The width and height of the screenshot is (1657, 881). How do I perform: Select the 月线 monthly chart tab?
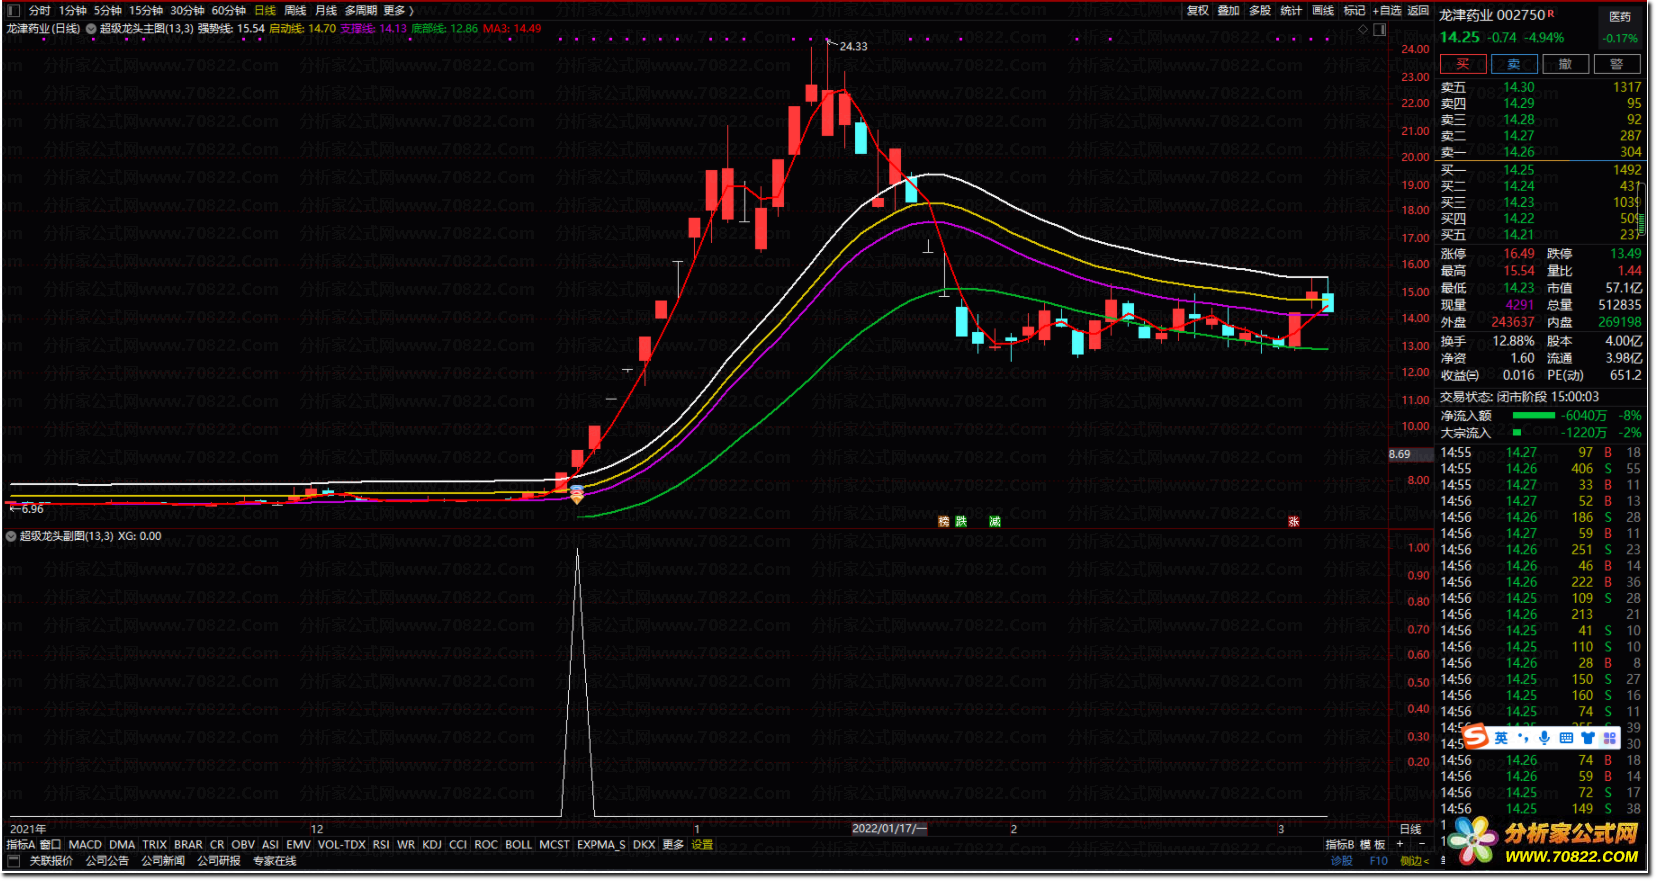(327, 11)
